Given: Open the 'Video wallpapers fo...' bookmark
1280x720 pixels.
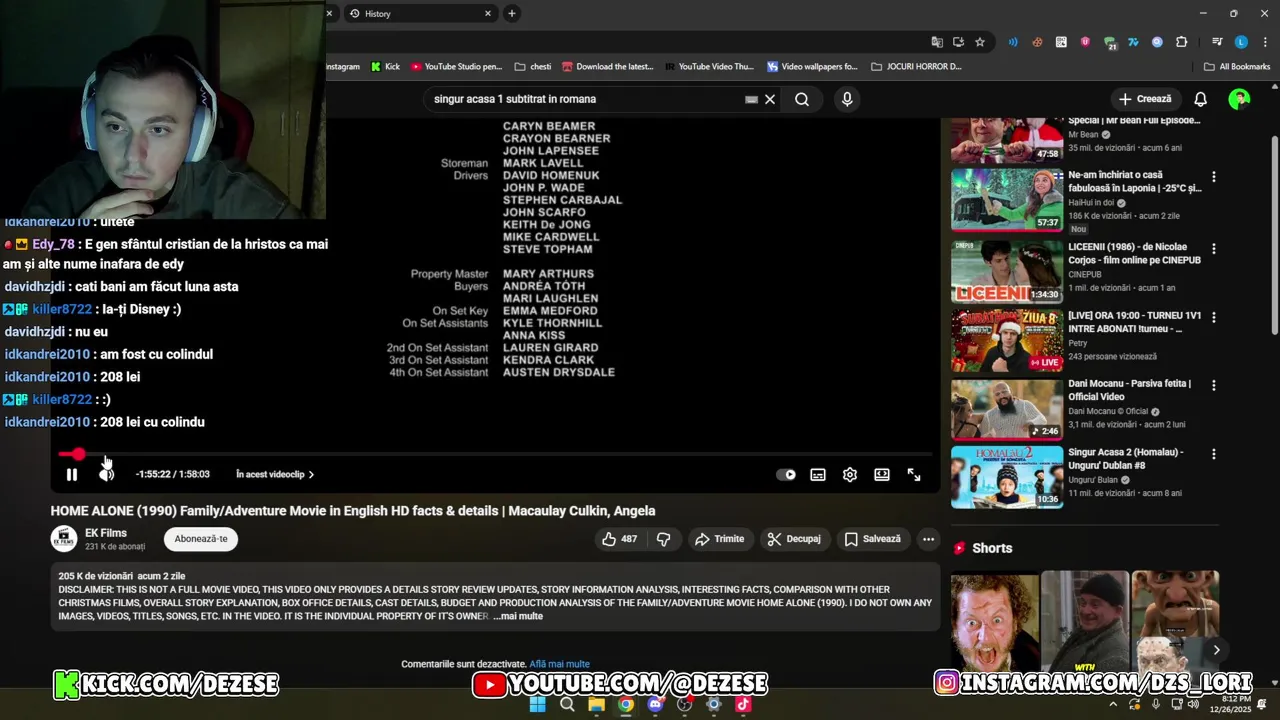Looking at the screenshot, I should 812,67.
